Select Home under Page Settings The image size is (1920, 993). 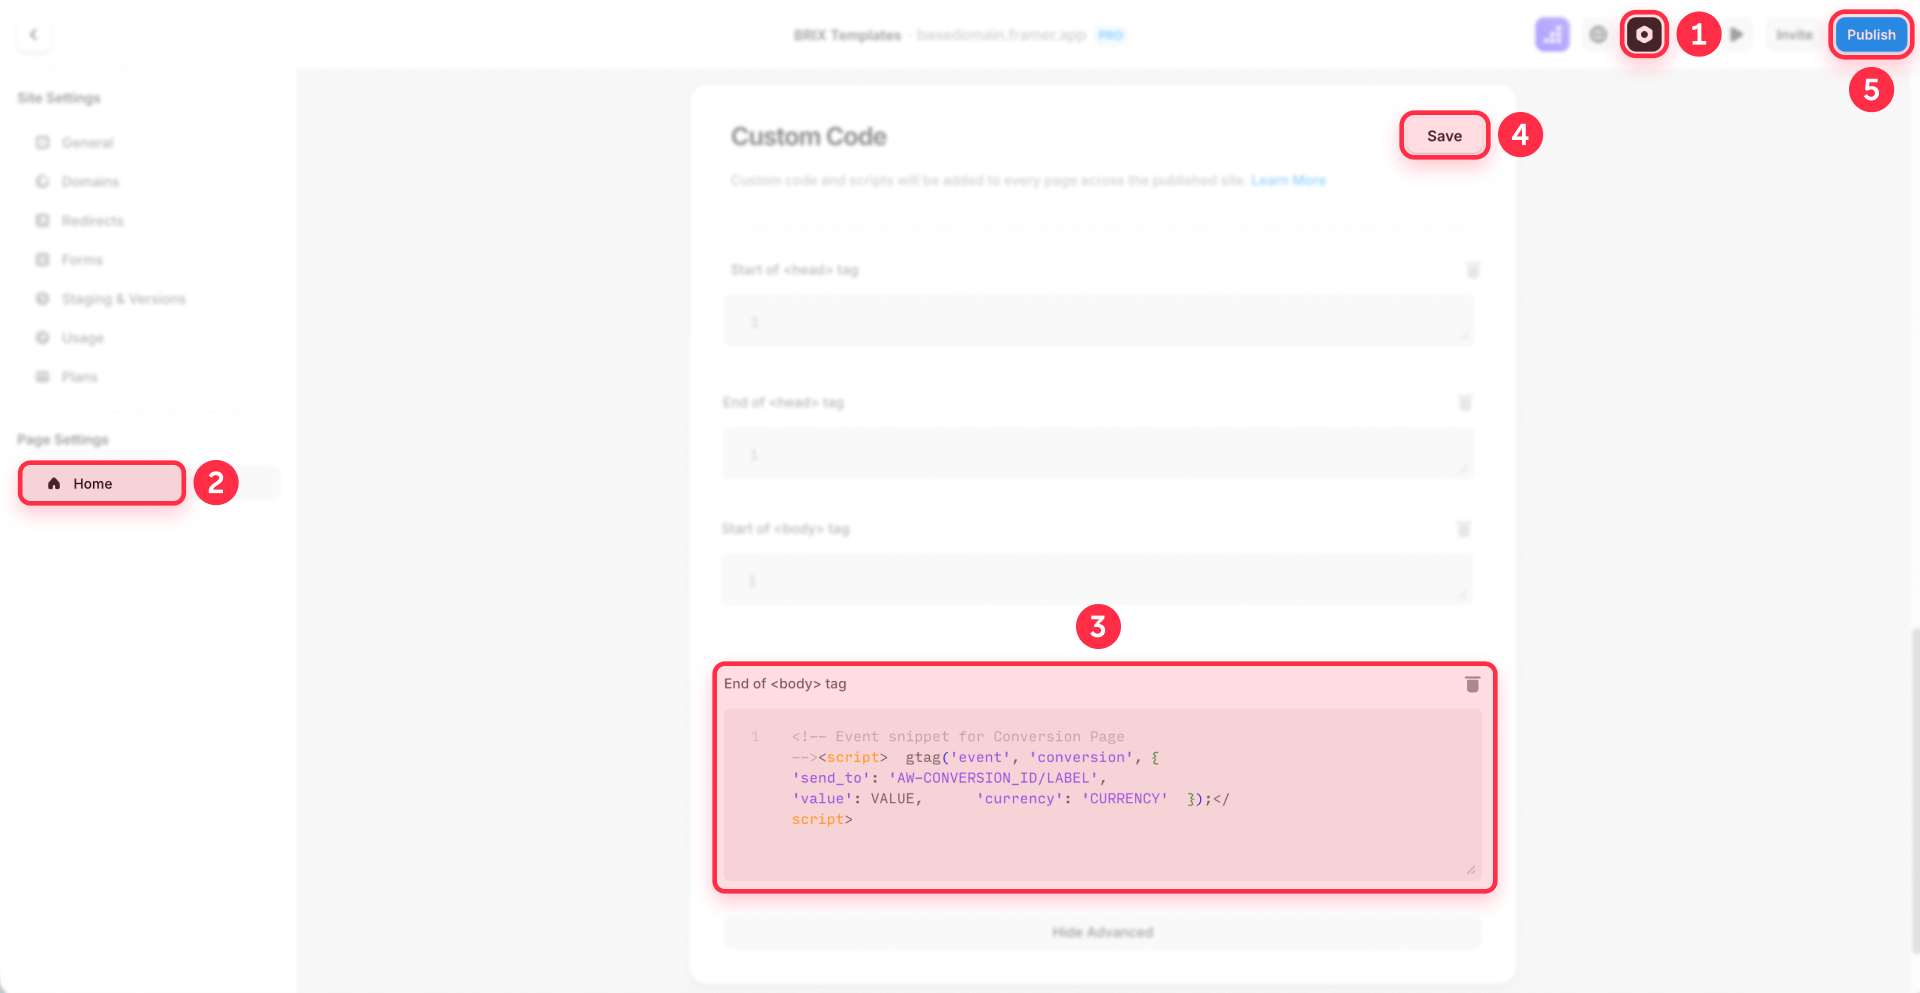click(x=100, y=483)
